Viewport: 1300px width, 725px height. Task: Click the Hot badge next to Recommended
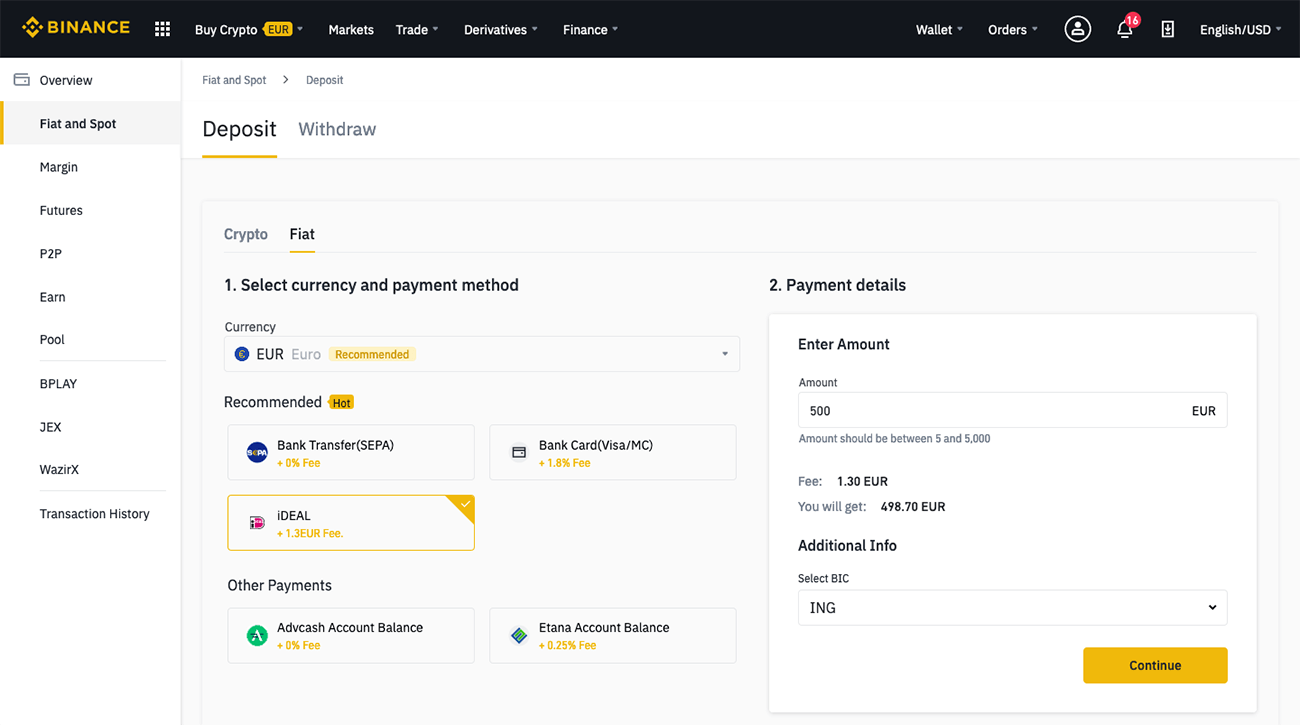point(341,402)
